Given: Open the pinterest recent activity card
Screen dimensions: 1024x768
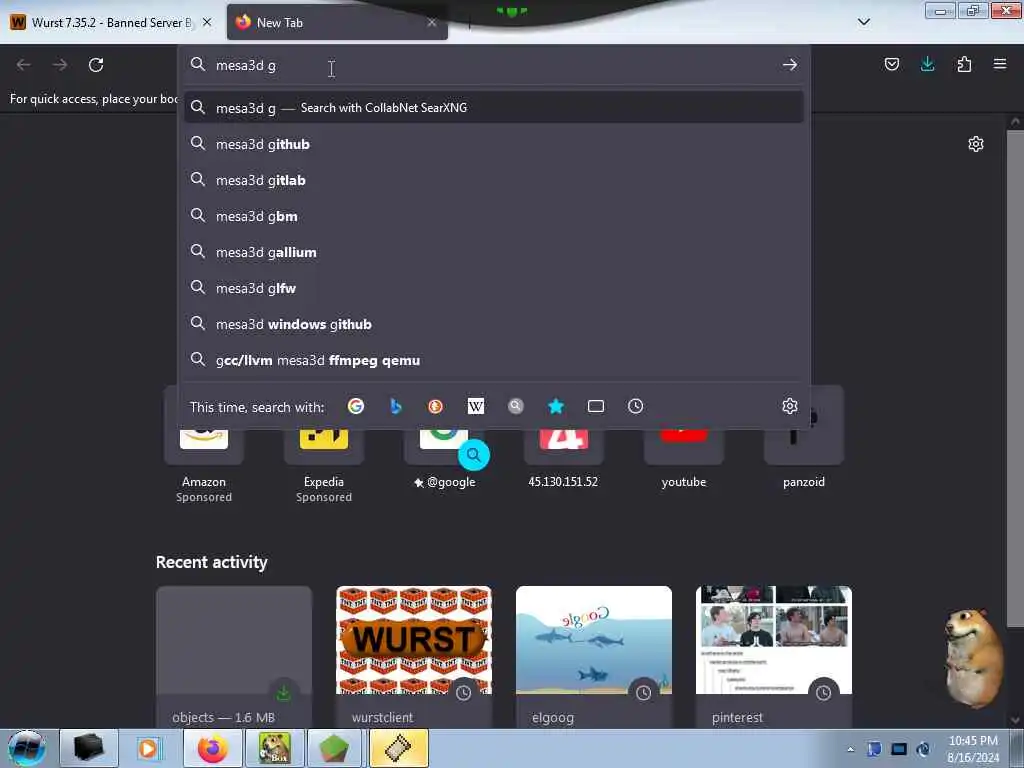Looking at the screenshot, I should coord(774,656).
